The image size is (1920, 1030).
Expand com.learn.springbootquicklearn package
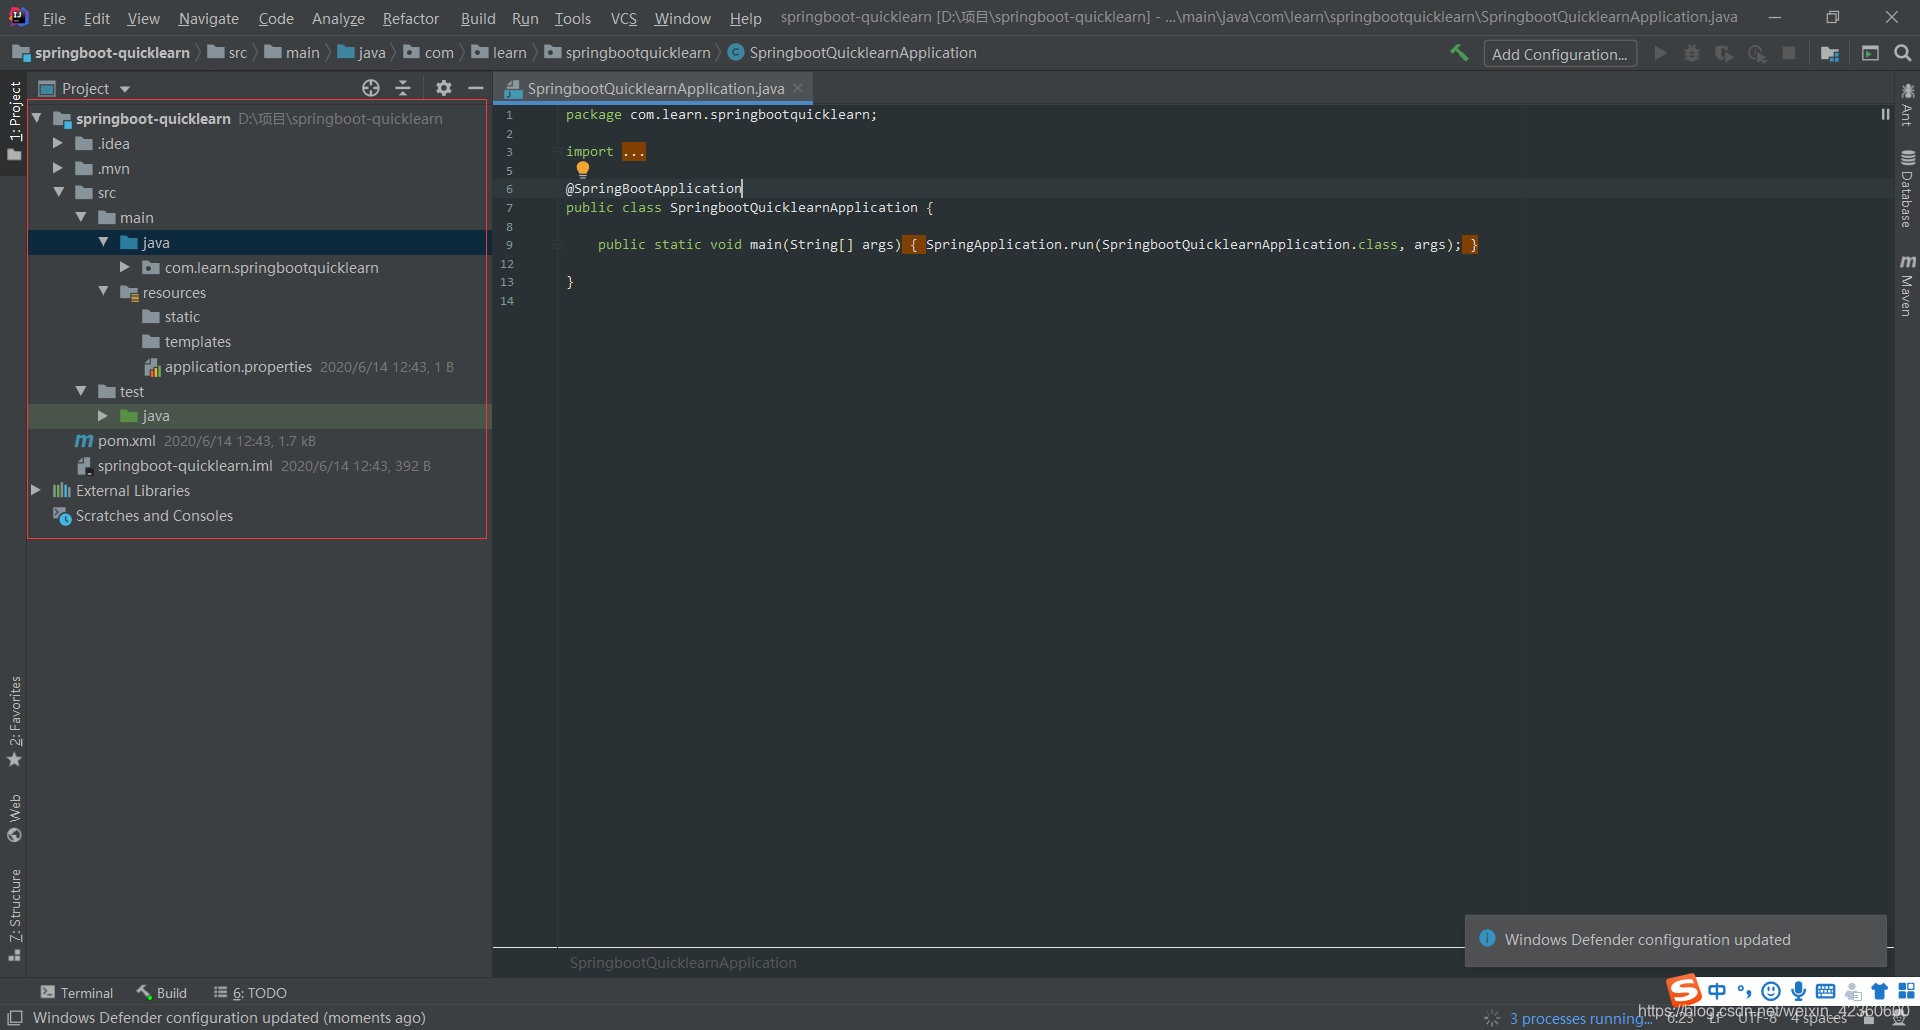pyautogui.click(x=124, y=267)
